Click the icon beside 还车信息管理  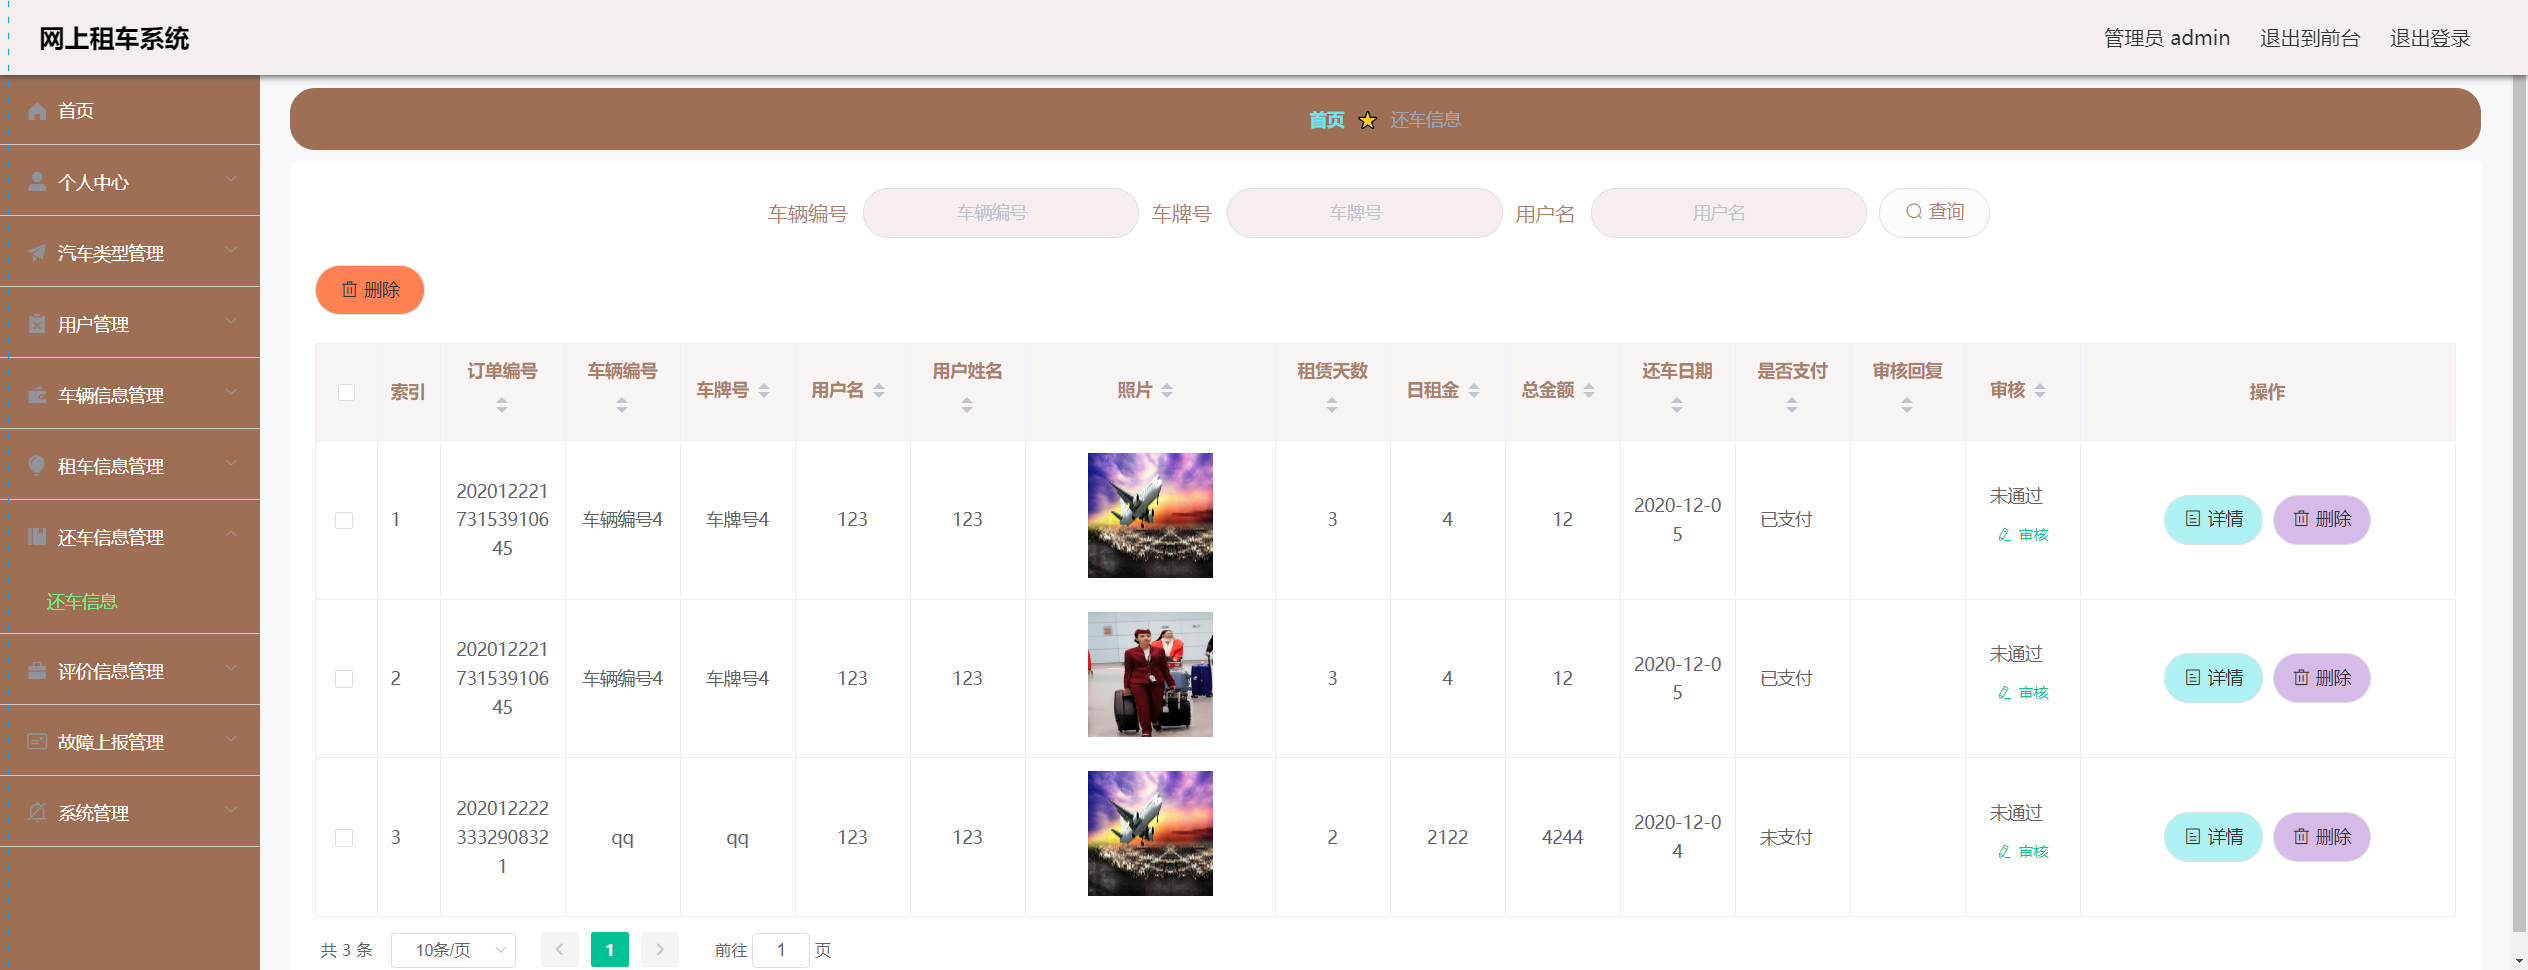point(37,537)
